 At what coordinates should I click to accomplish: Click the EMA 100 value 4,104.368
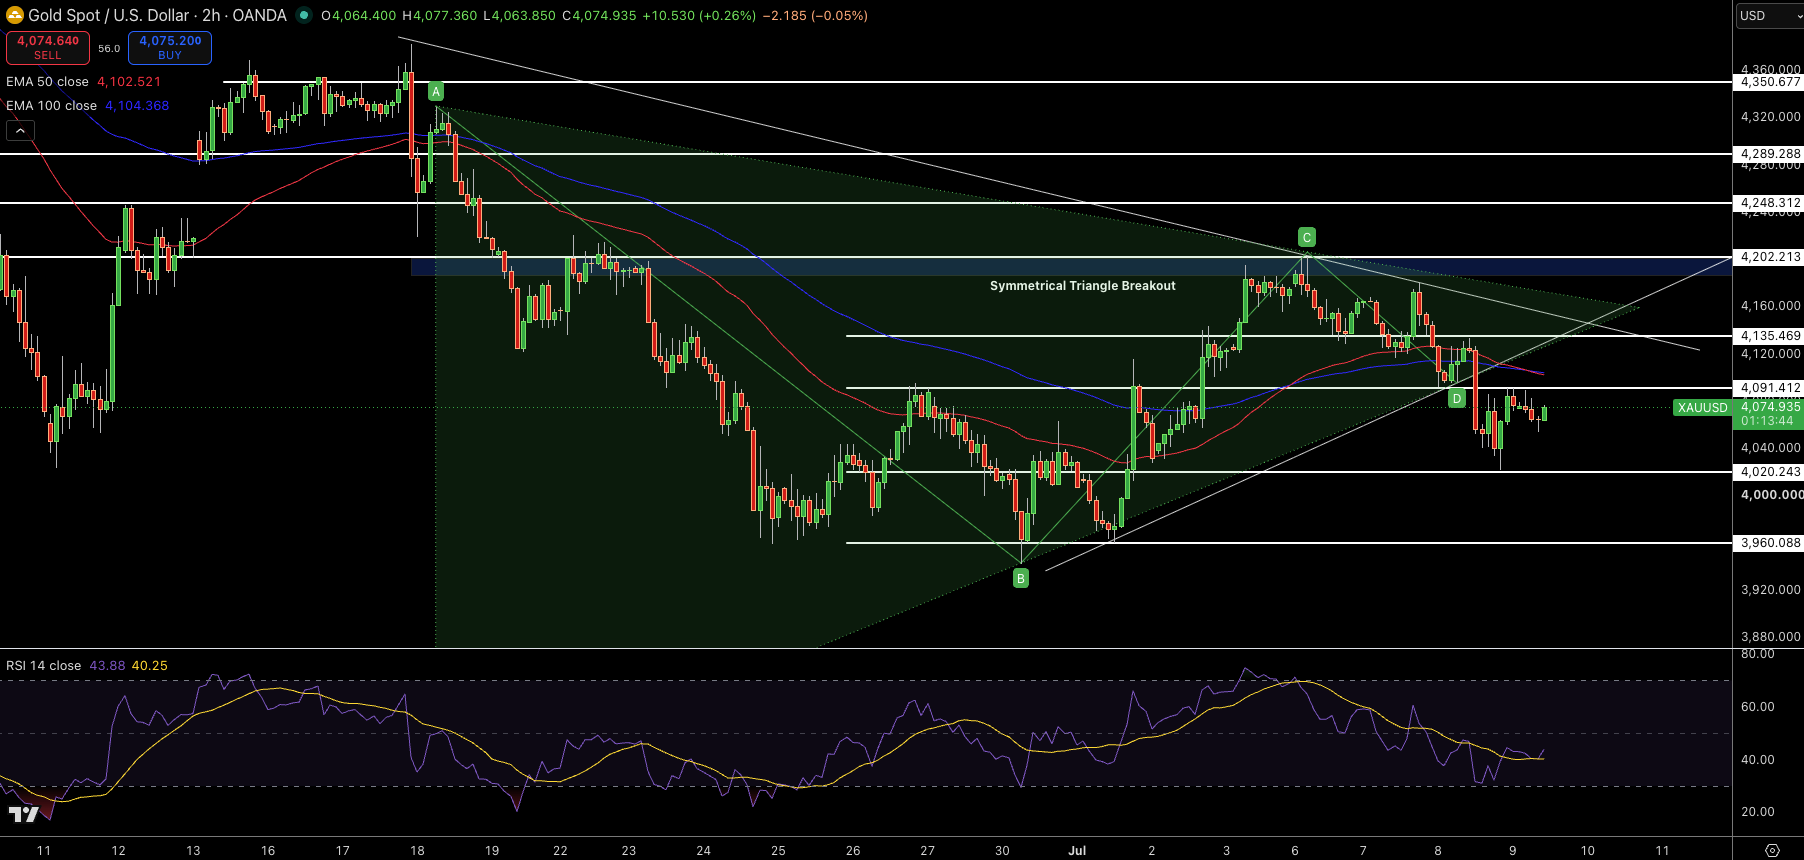137,106
